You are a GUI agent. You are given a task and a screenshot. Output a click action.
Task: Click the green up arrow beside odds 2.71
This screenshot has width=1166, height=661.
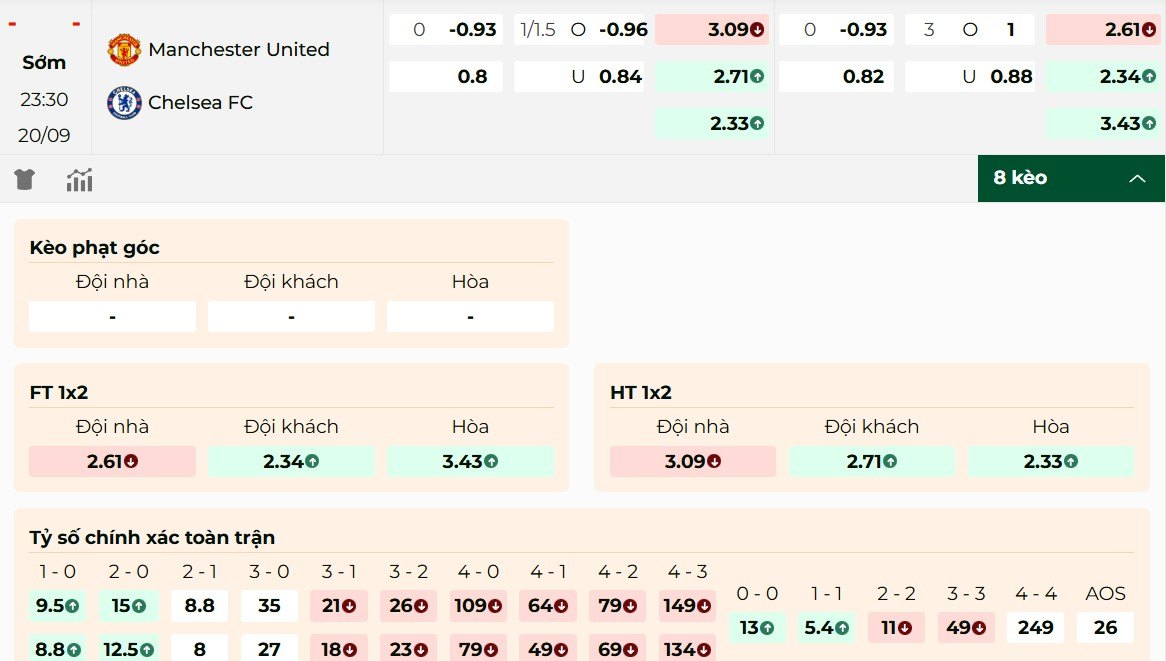[x=757, y=75]
